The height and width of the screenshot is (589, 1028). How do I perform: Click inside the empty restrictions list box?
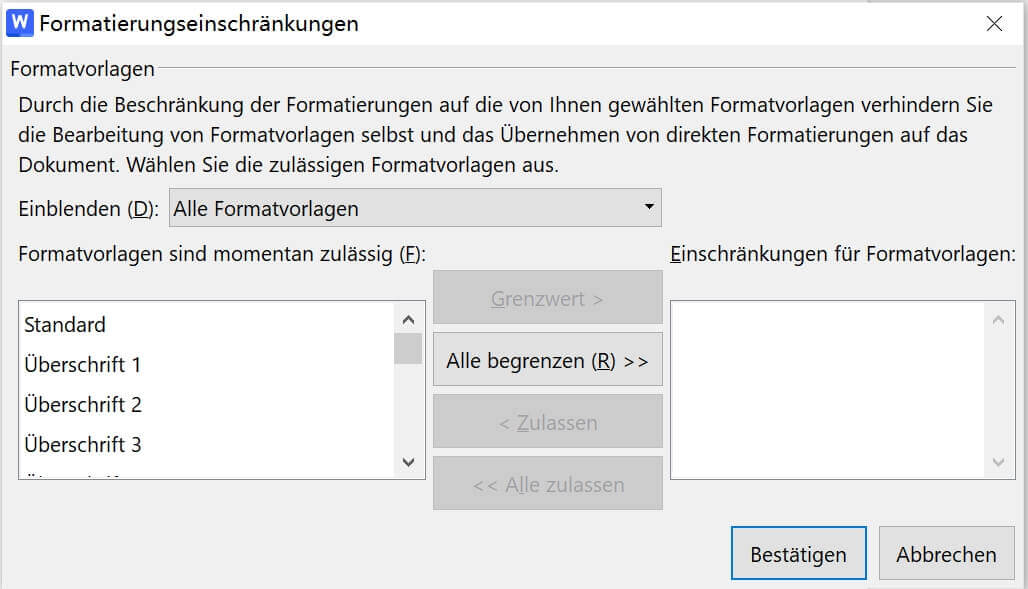[835, 390]
